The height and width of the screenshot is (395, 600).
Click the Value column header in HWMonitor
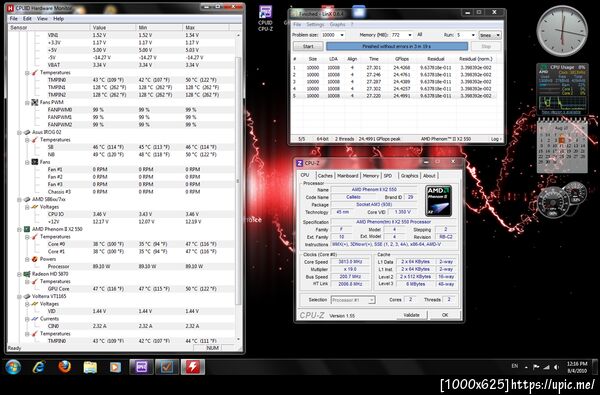pos(113,28)
